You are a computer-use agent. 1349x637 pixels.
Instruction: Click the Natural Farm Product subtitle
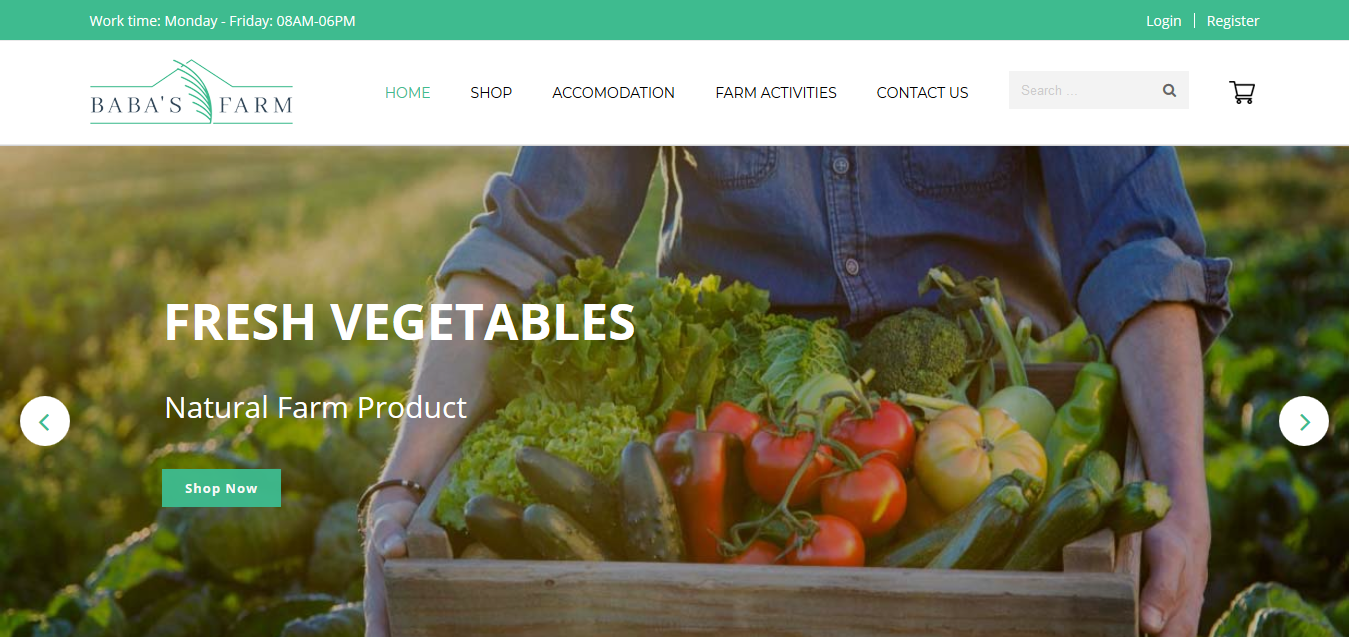tap(315, 407)
